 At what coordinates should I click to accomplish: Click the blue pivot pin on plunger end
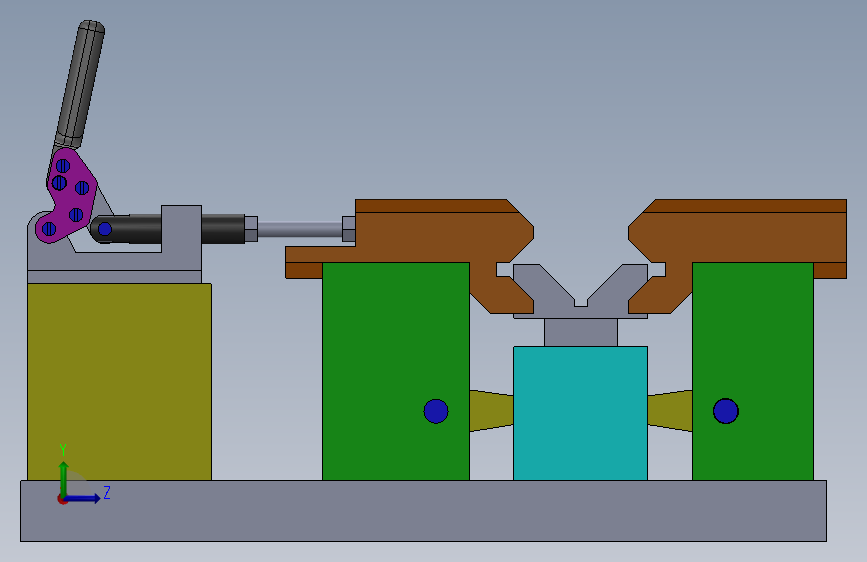click(x=105, y=229)
